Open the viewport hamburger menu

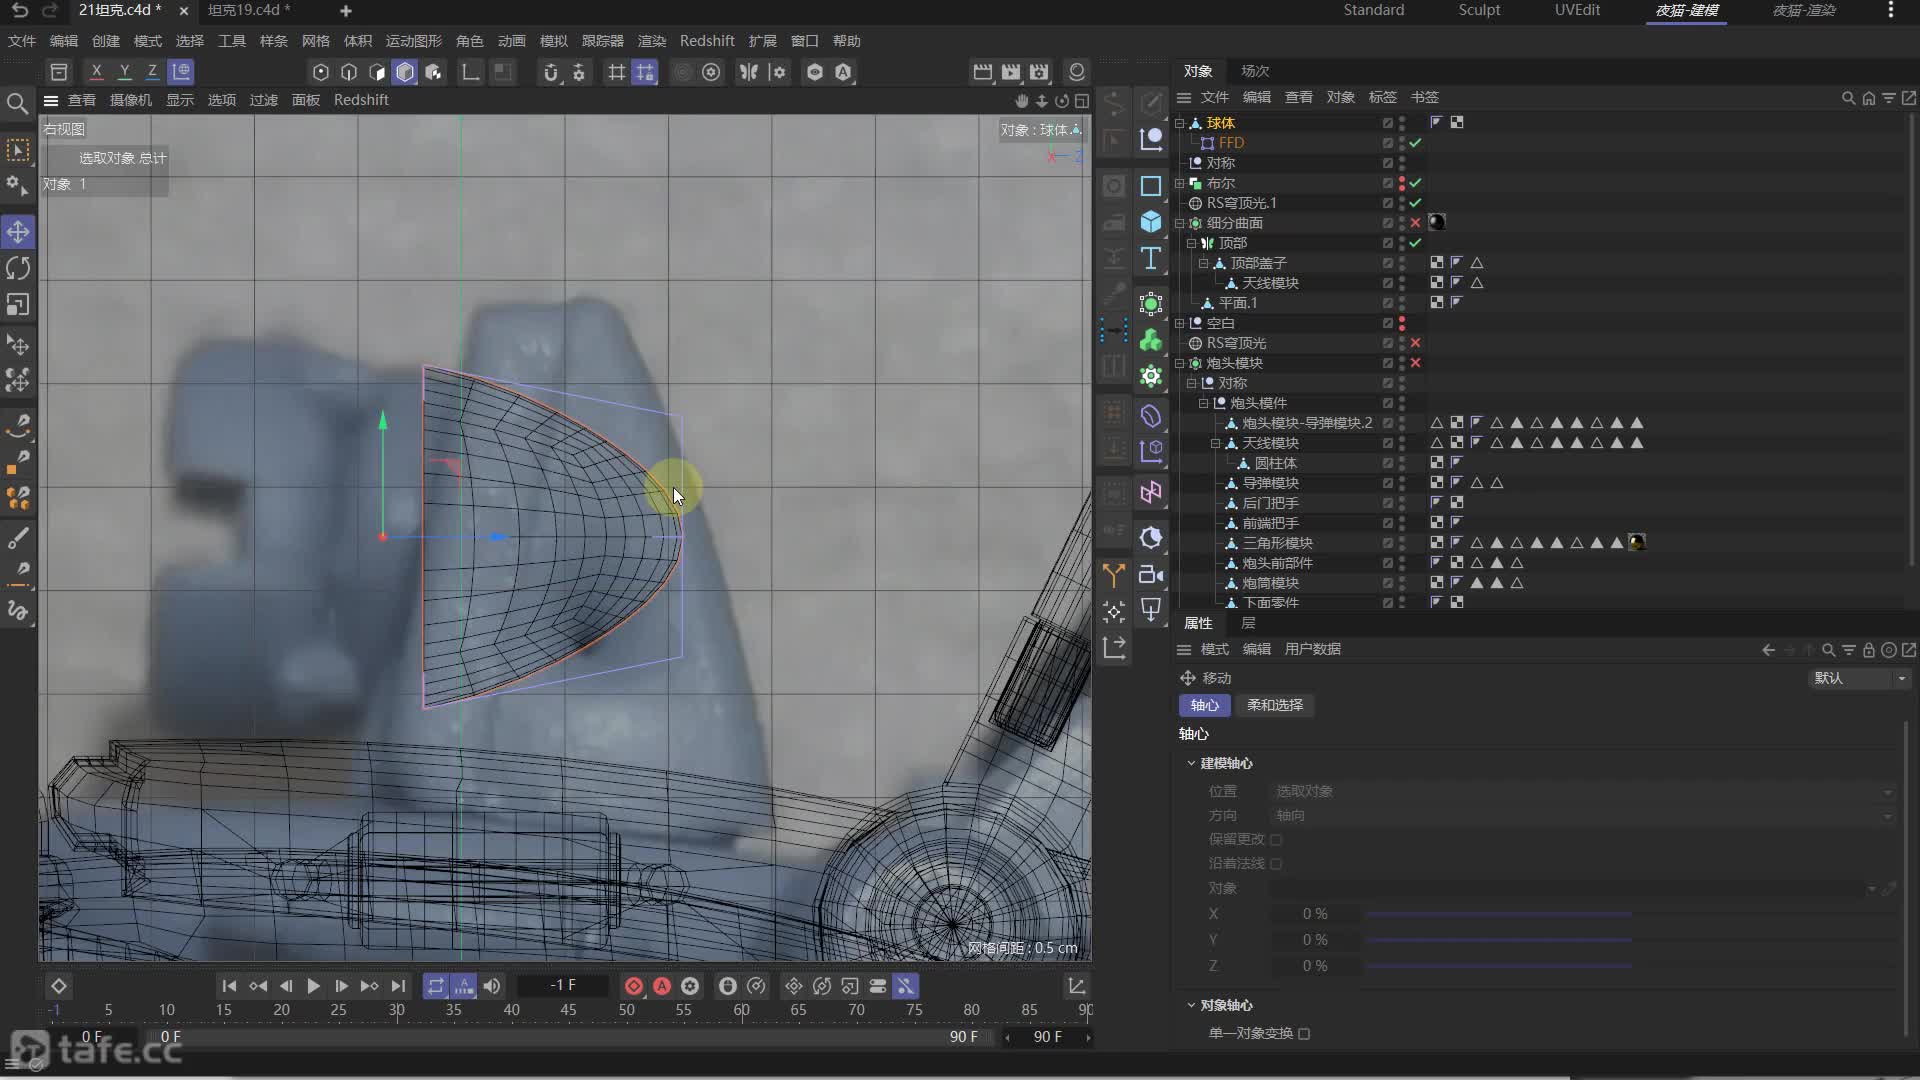tap(51, 100)
